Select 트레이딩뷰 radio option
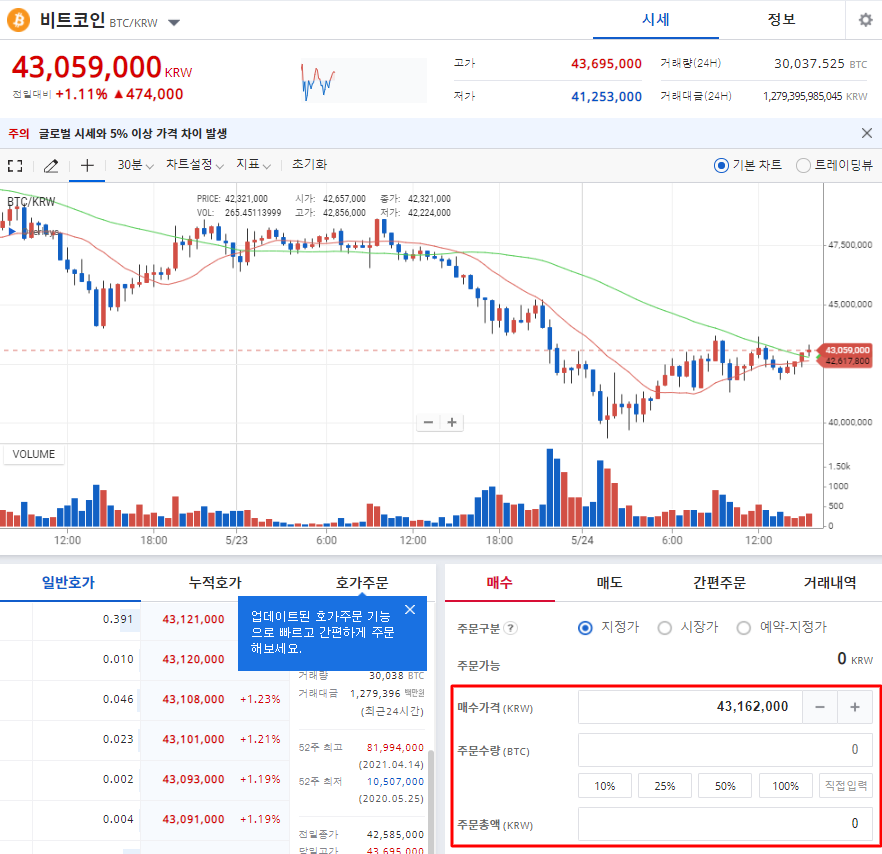Viewport: 882px width, 854px height. pos(803,165)
